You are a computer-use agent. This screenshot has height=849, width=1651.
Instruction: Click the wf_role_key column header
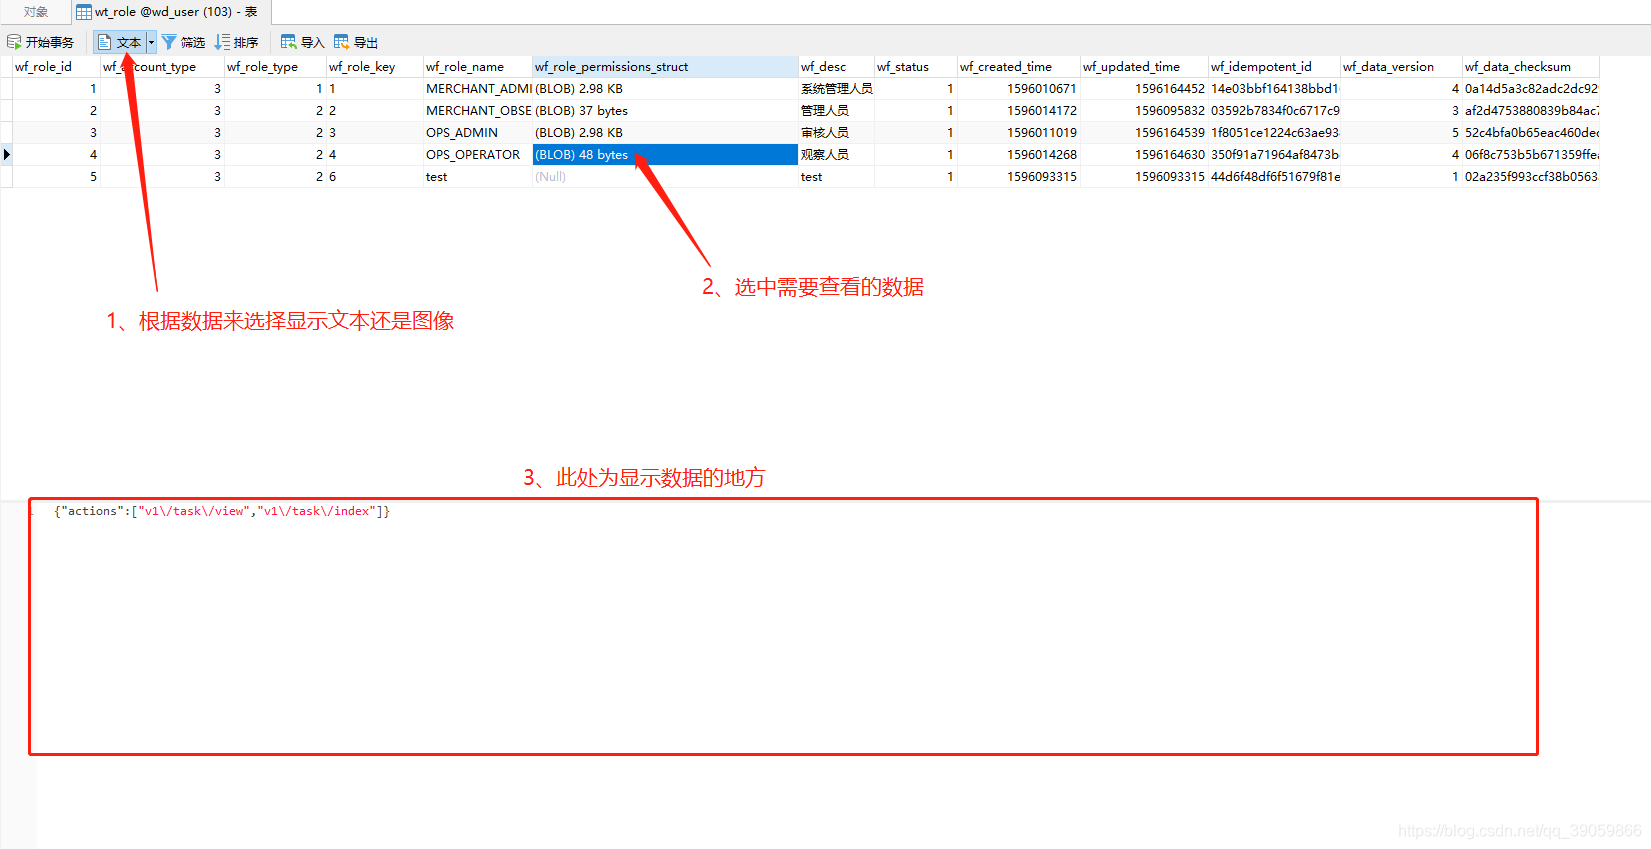[x=374, y=67]
